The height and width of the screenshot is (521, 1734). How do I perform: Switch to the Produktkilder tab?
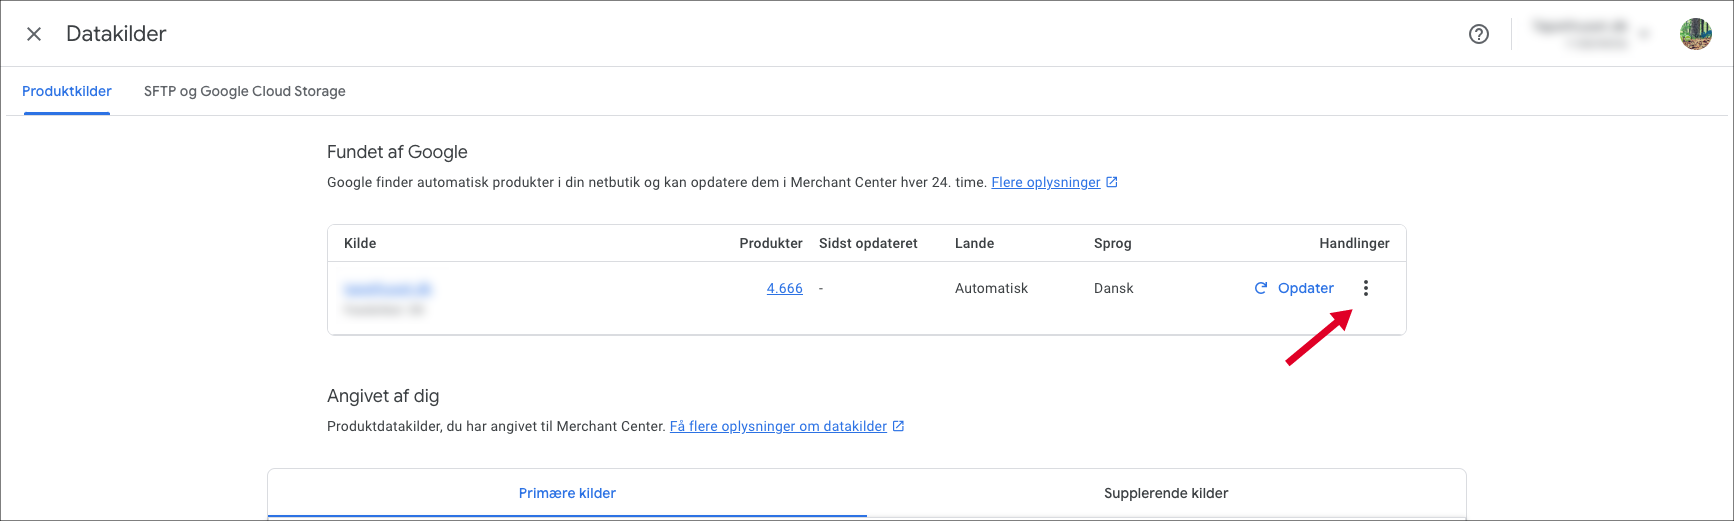(x=67, y=91)
